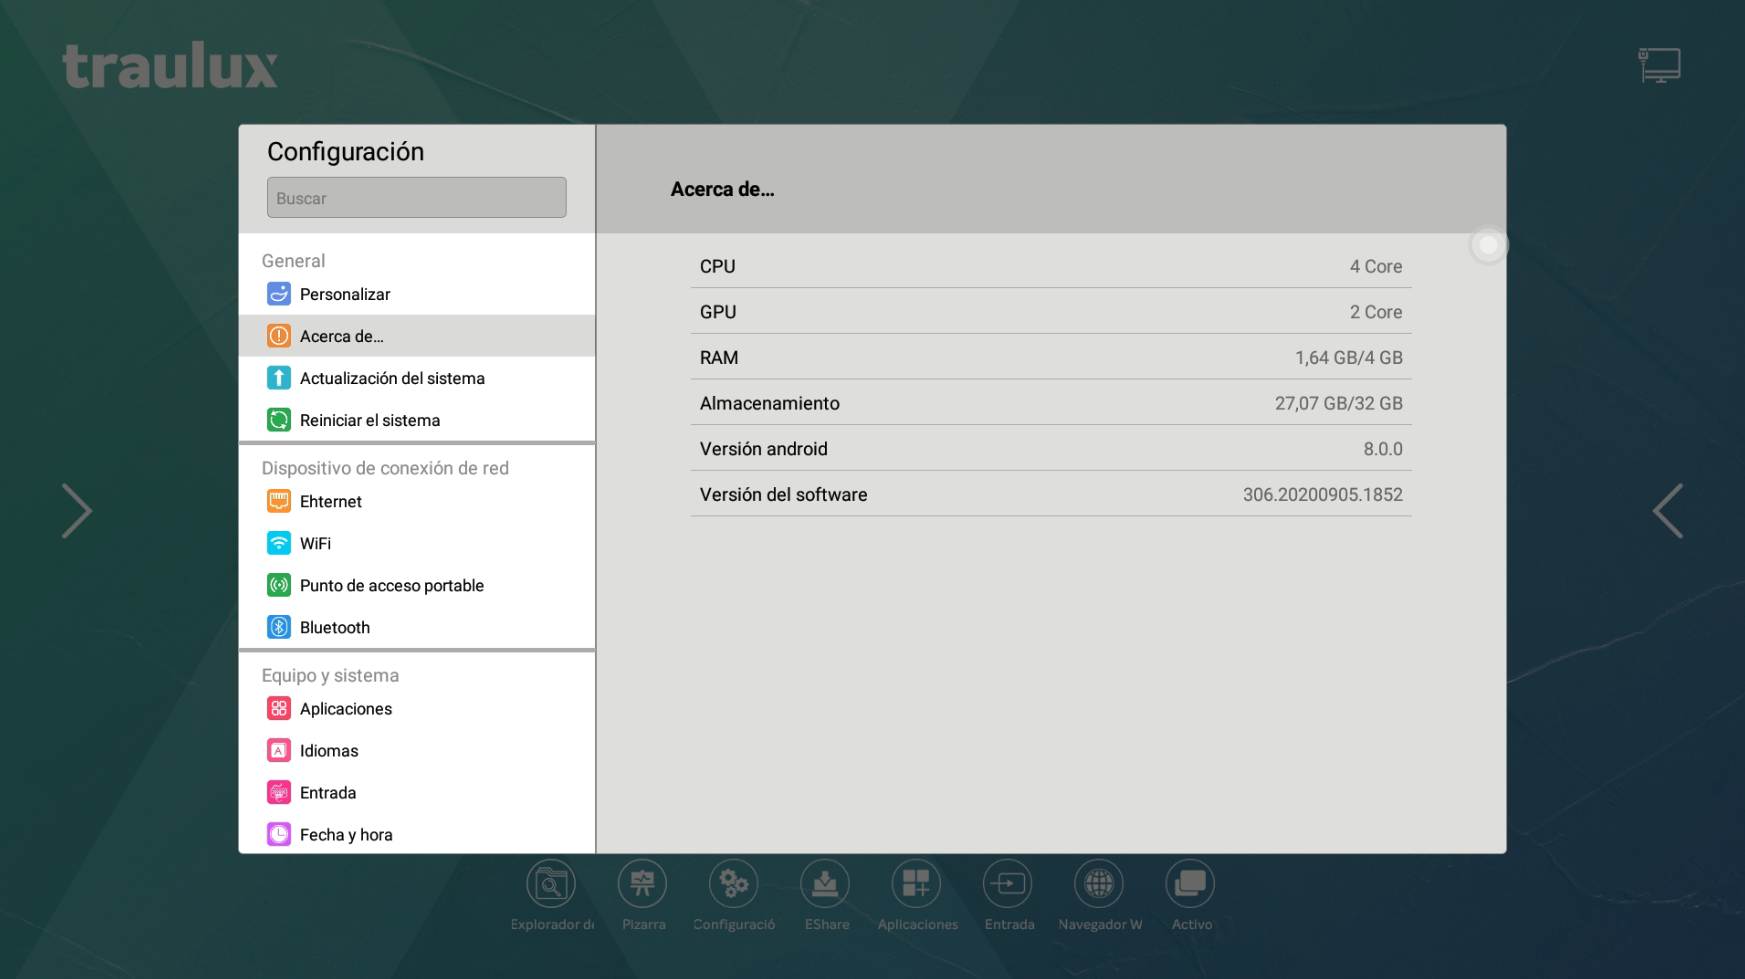Click the monitor icon at top right
Viewport: 1745px width, 979px height.
coord(1660,66)
